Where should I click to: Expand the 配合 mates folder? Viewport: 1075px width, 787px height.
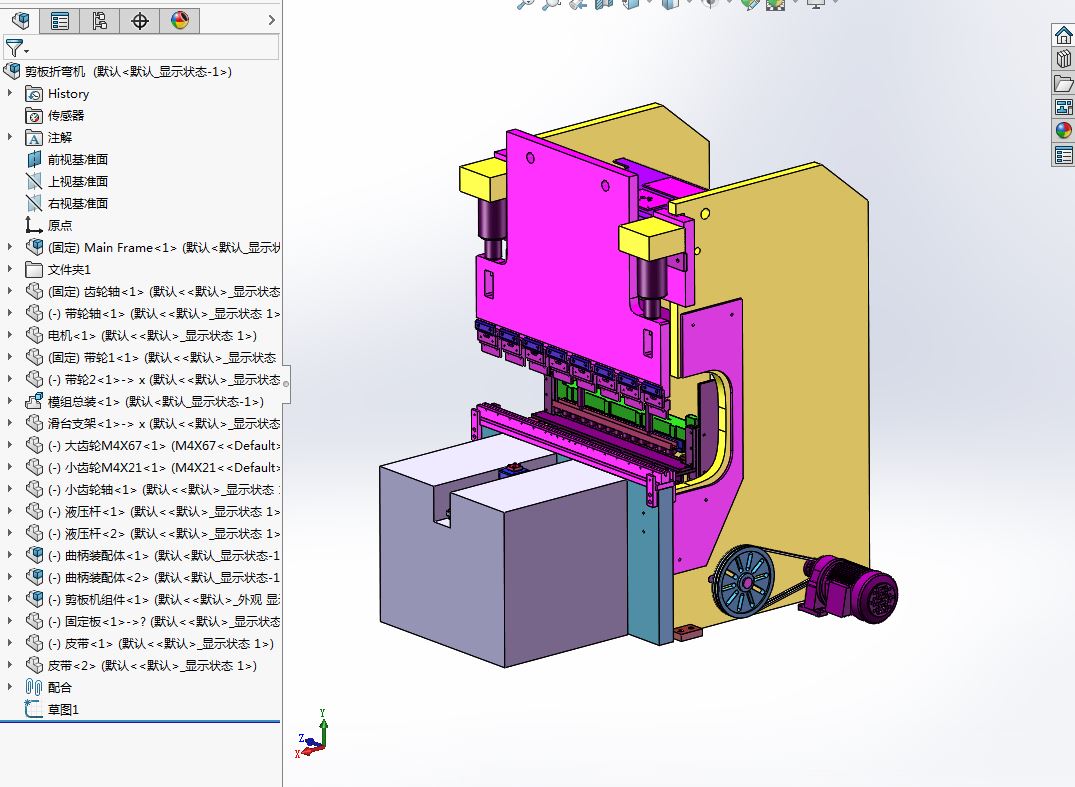click(x=10, y=688)
